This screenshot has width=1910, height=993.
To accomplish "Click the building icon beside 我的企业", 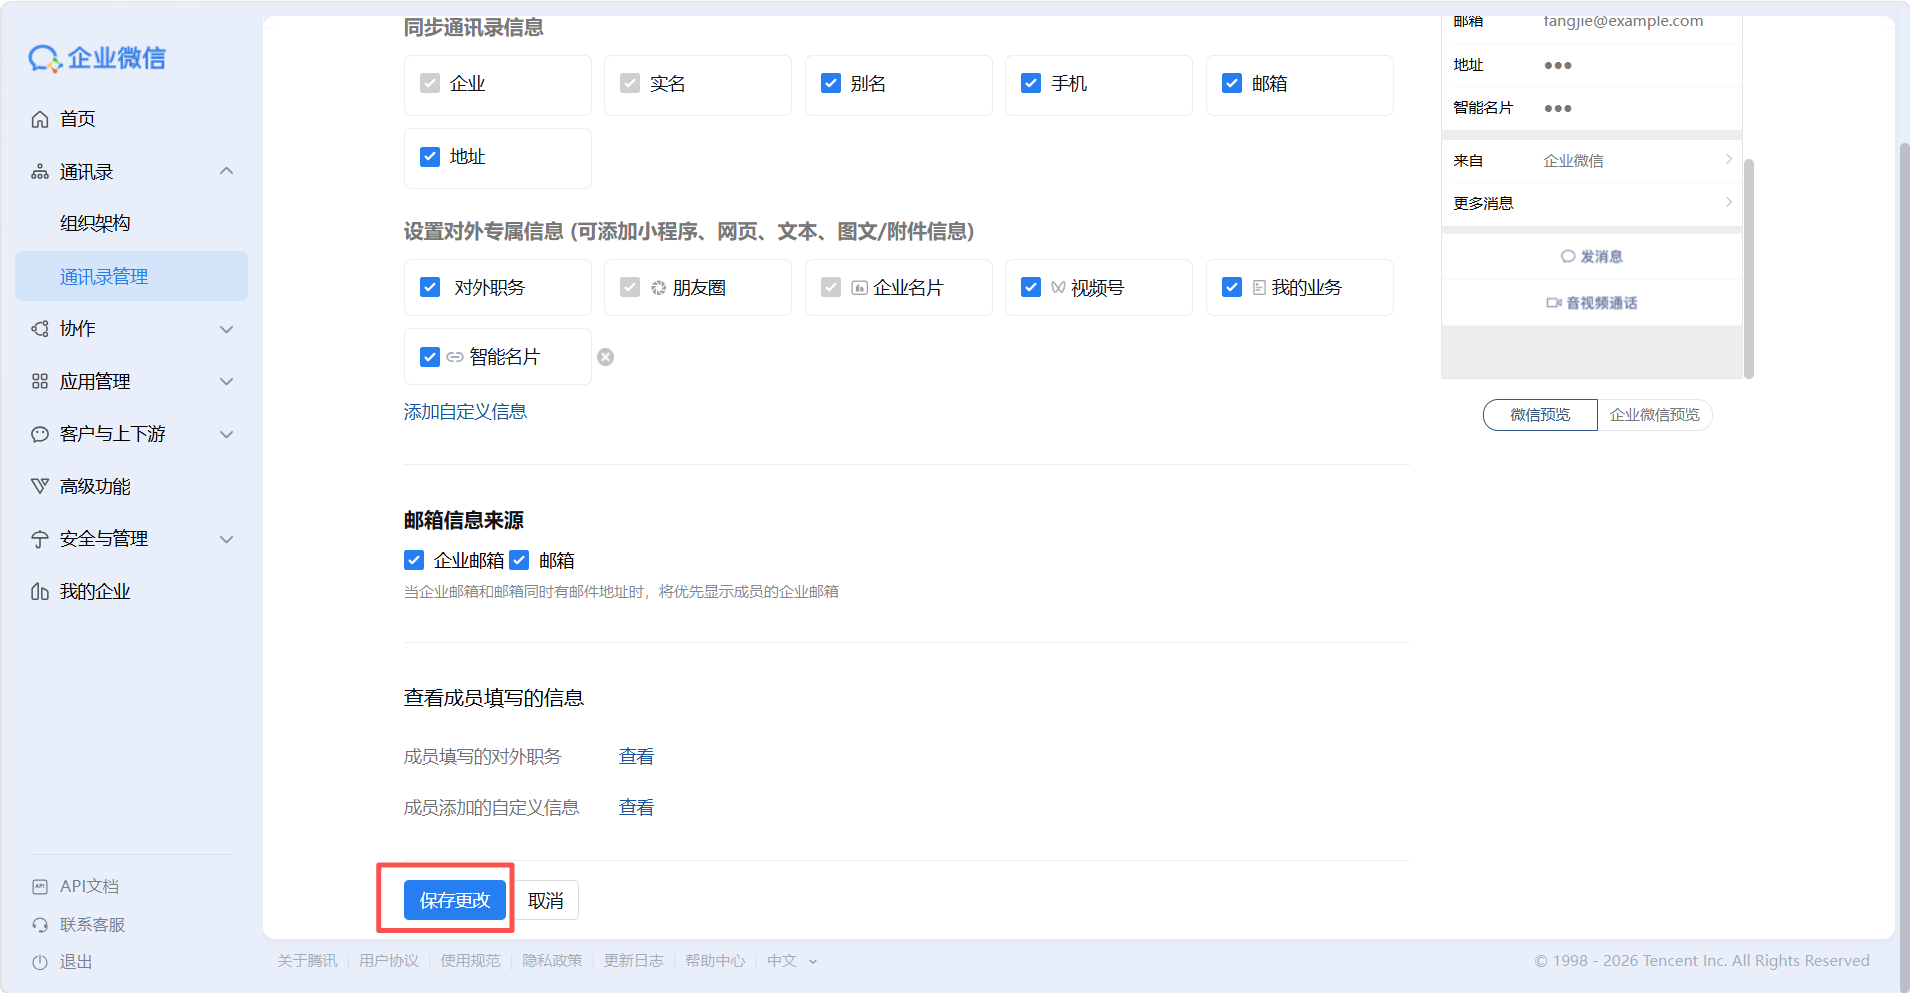I will click(x=40, y=591).
